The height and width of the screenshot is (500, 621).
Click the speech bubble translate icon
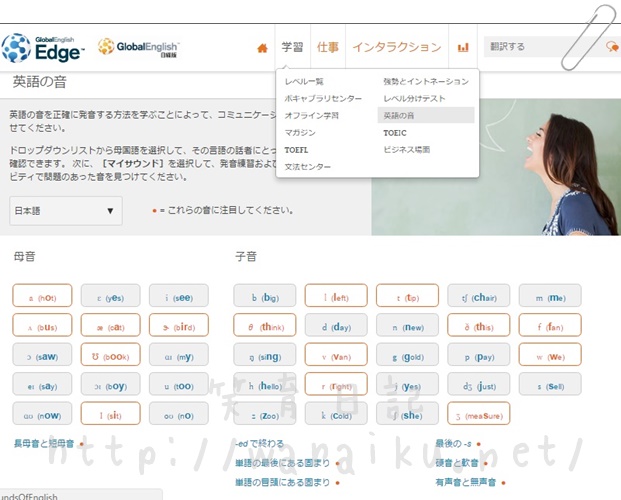pos(612,47)
